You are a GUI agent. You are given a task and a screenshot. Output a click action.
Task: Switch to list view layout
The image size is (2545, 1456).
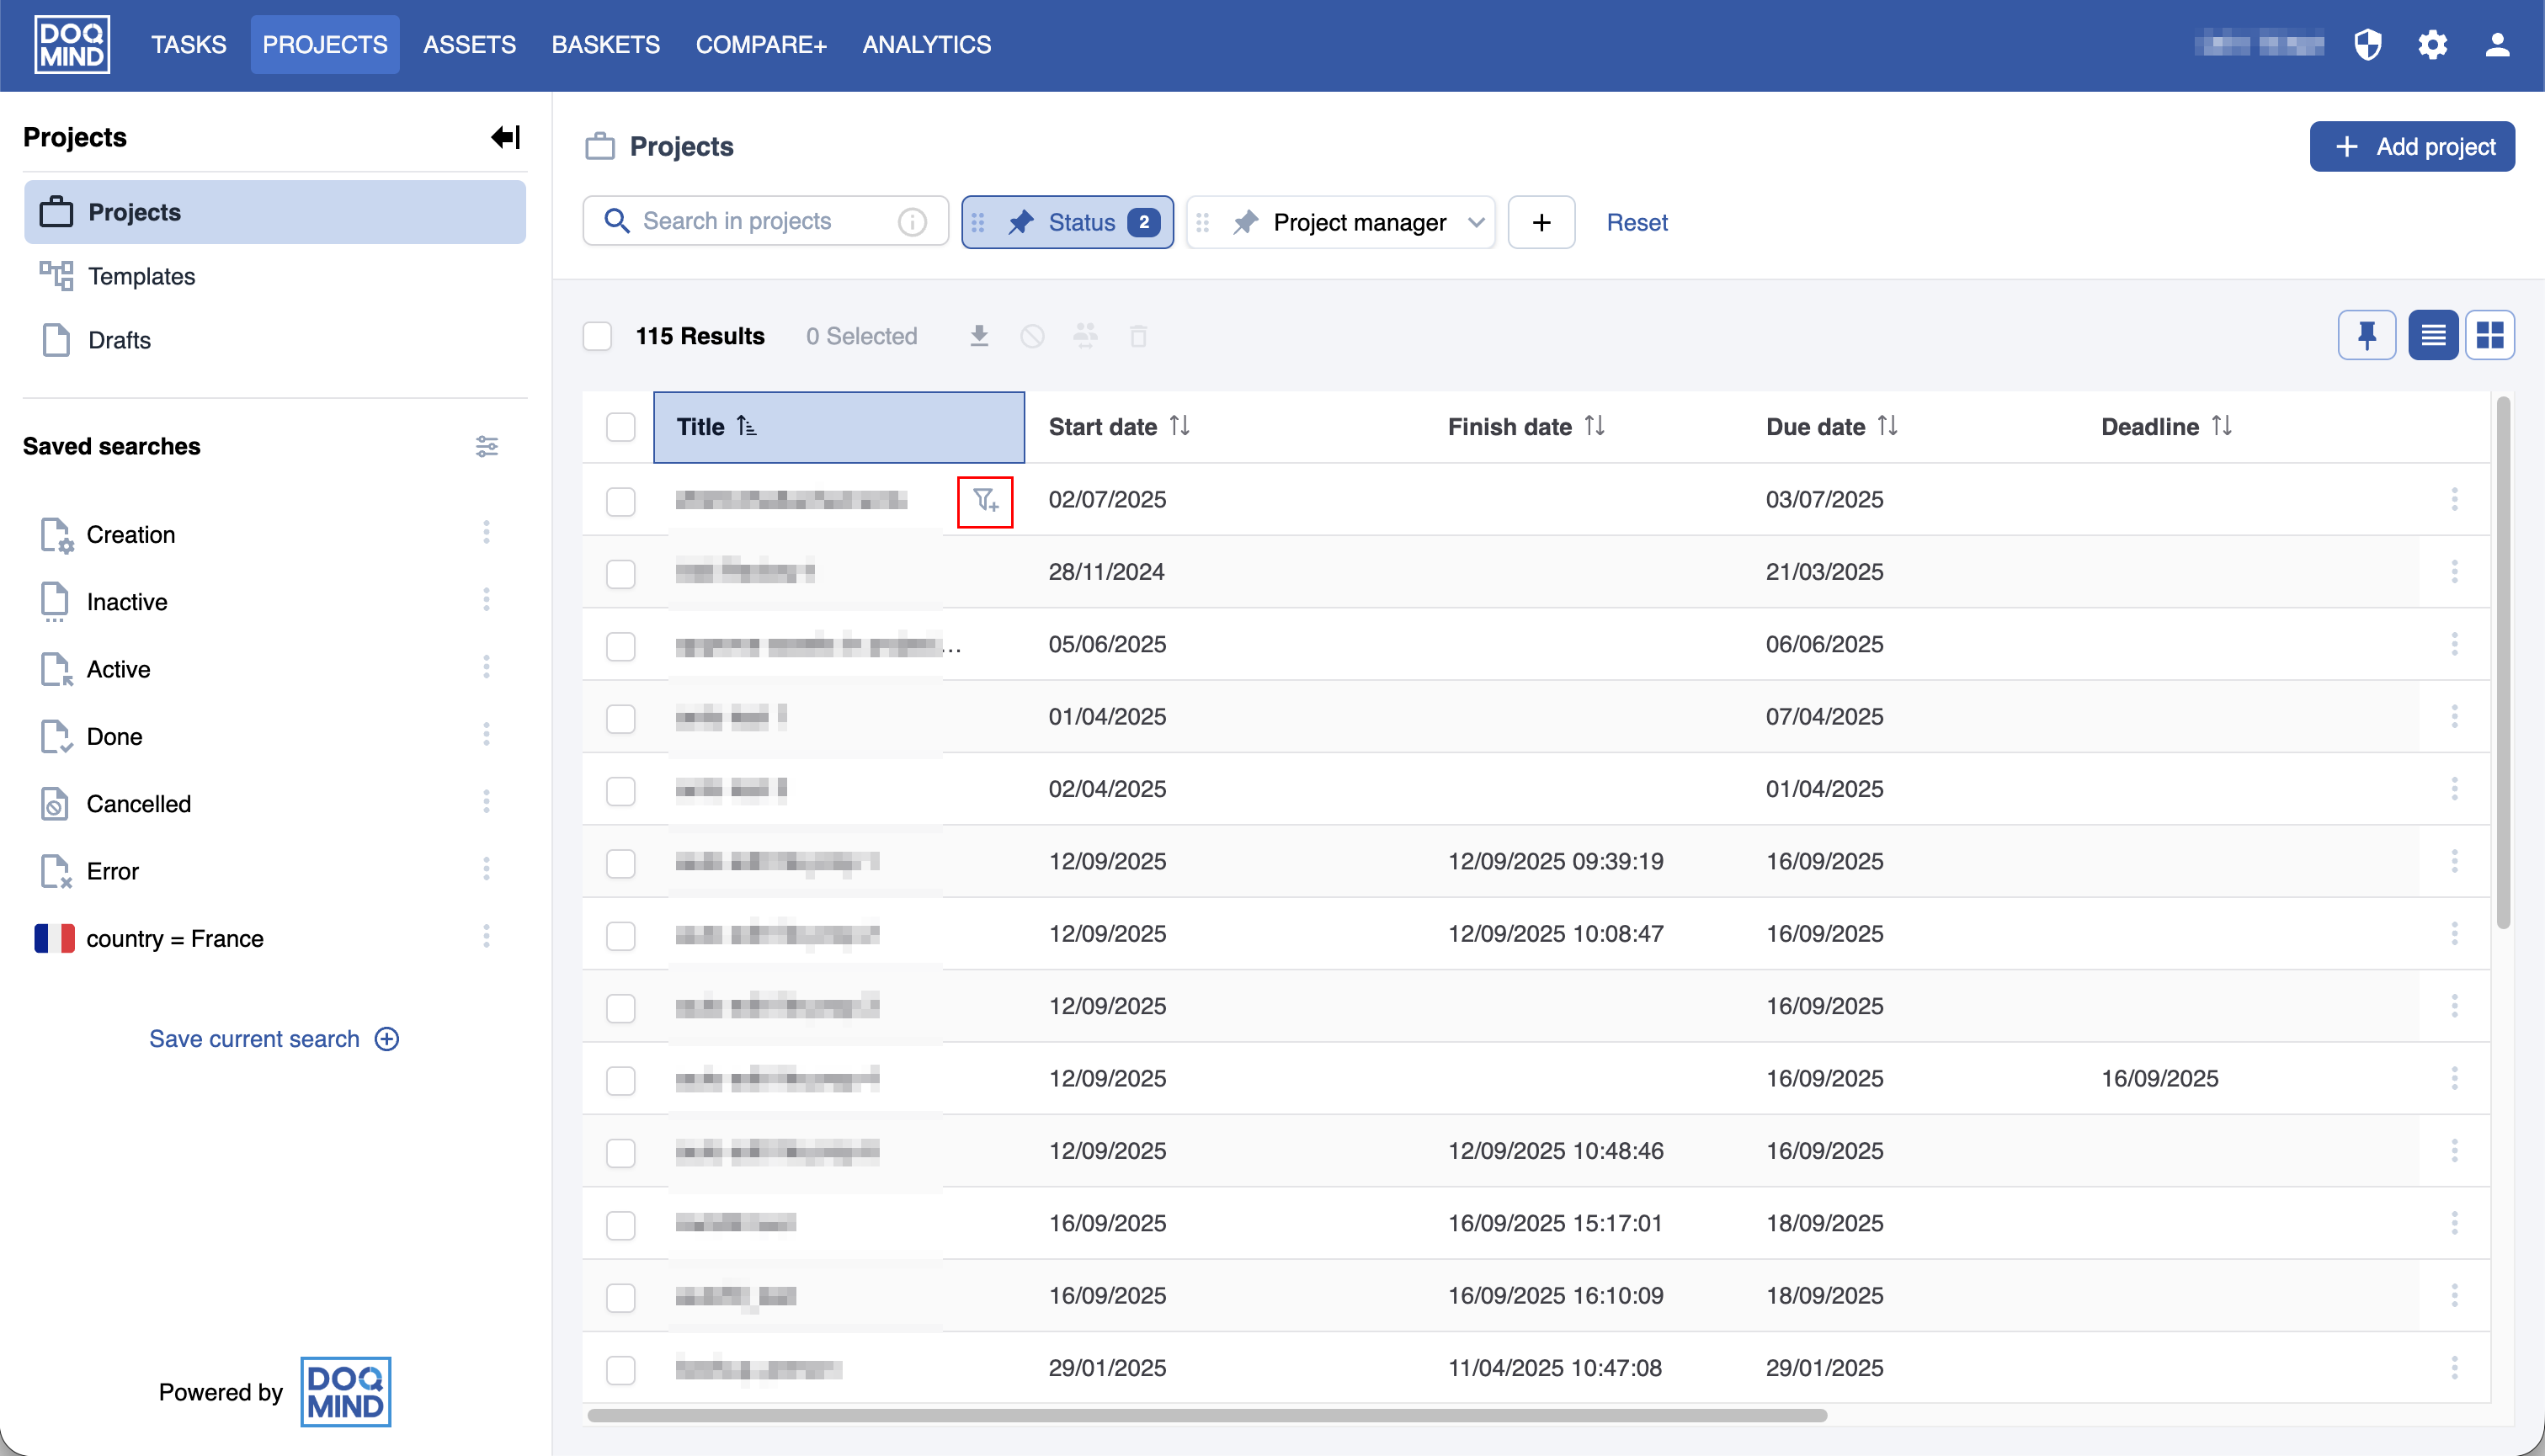pyautogui.click(x=2432, y=335)
